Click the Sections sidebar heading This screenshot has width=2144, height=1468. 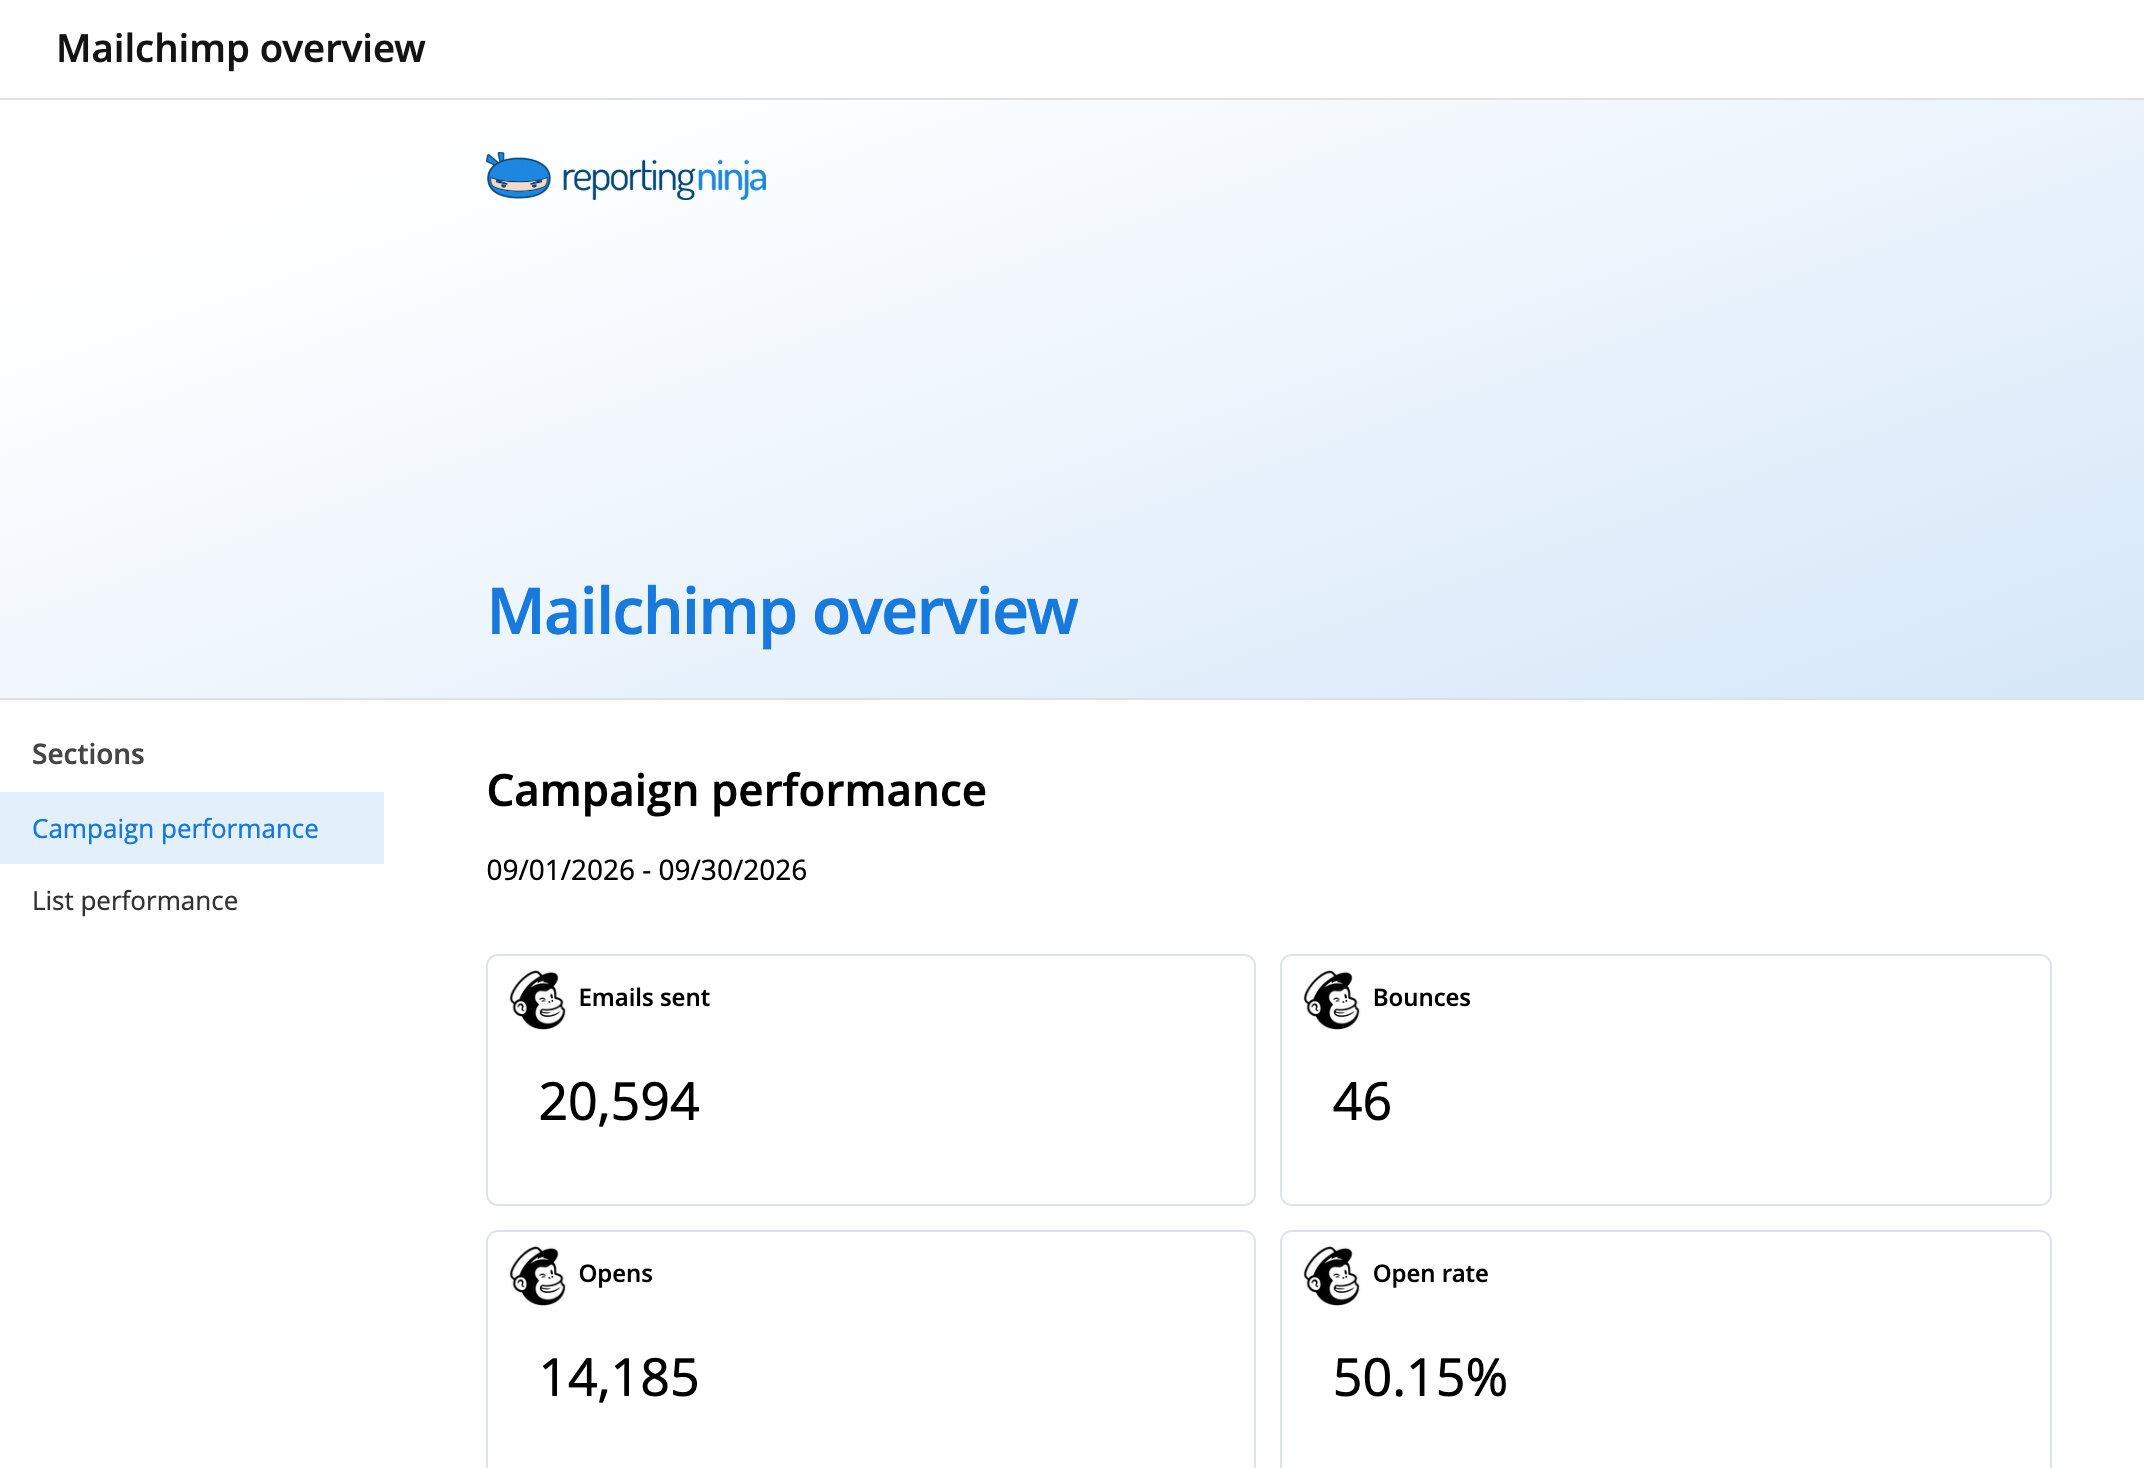[x=88, y=754]
